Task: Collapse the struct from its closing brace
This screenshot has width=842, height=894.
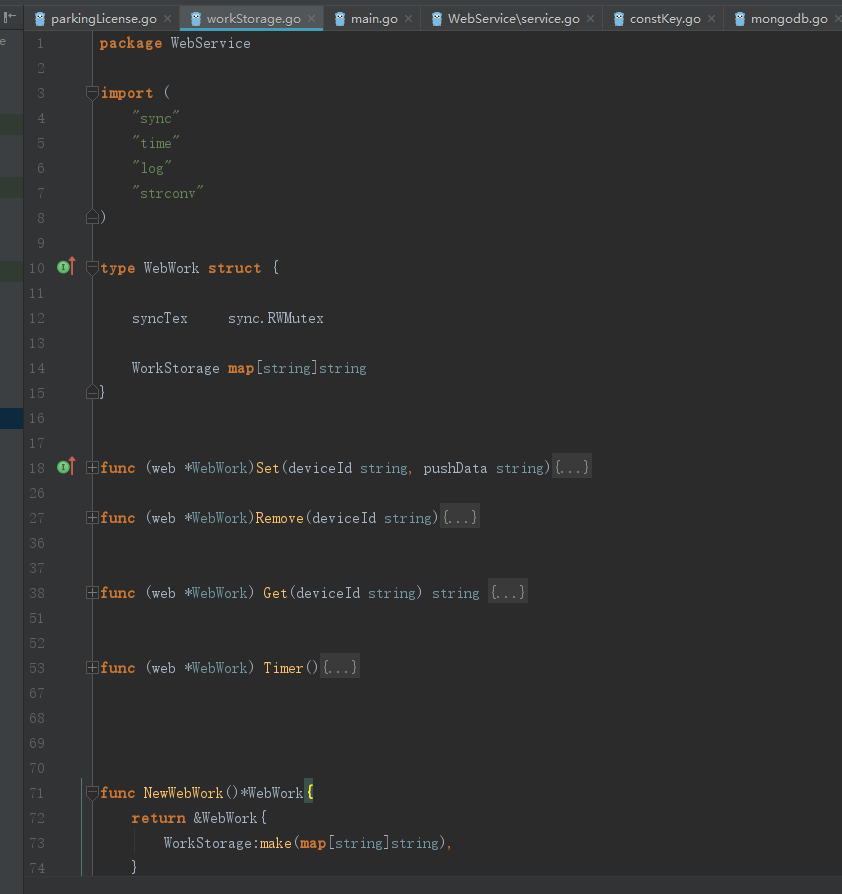Action: click(x=92, y=392)
